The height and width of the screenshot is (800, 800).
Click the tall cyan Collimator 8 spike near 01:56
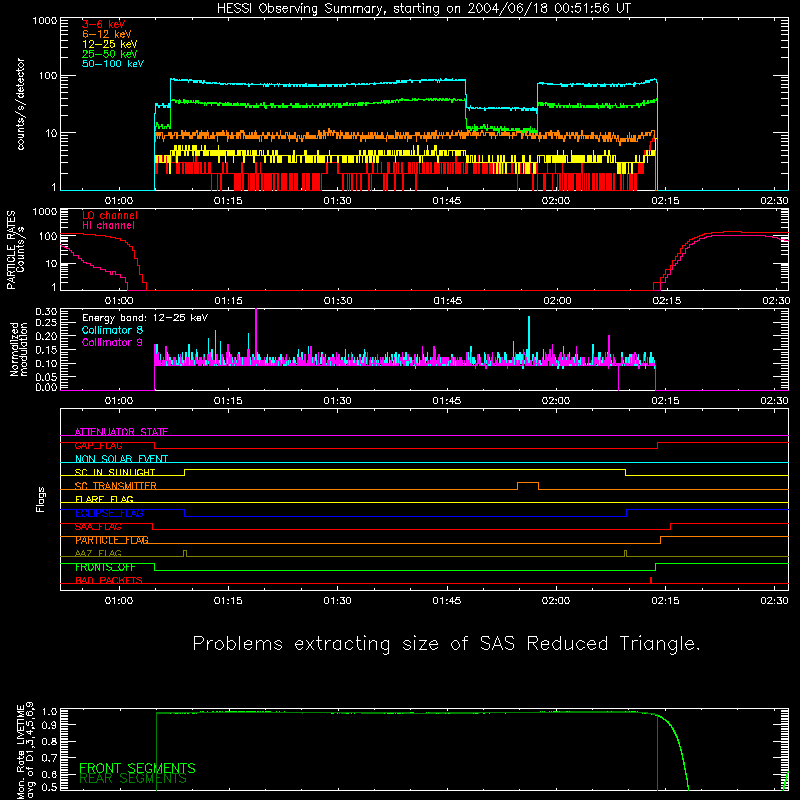[x=529, y=337]
